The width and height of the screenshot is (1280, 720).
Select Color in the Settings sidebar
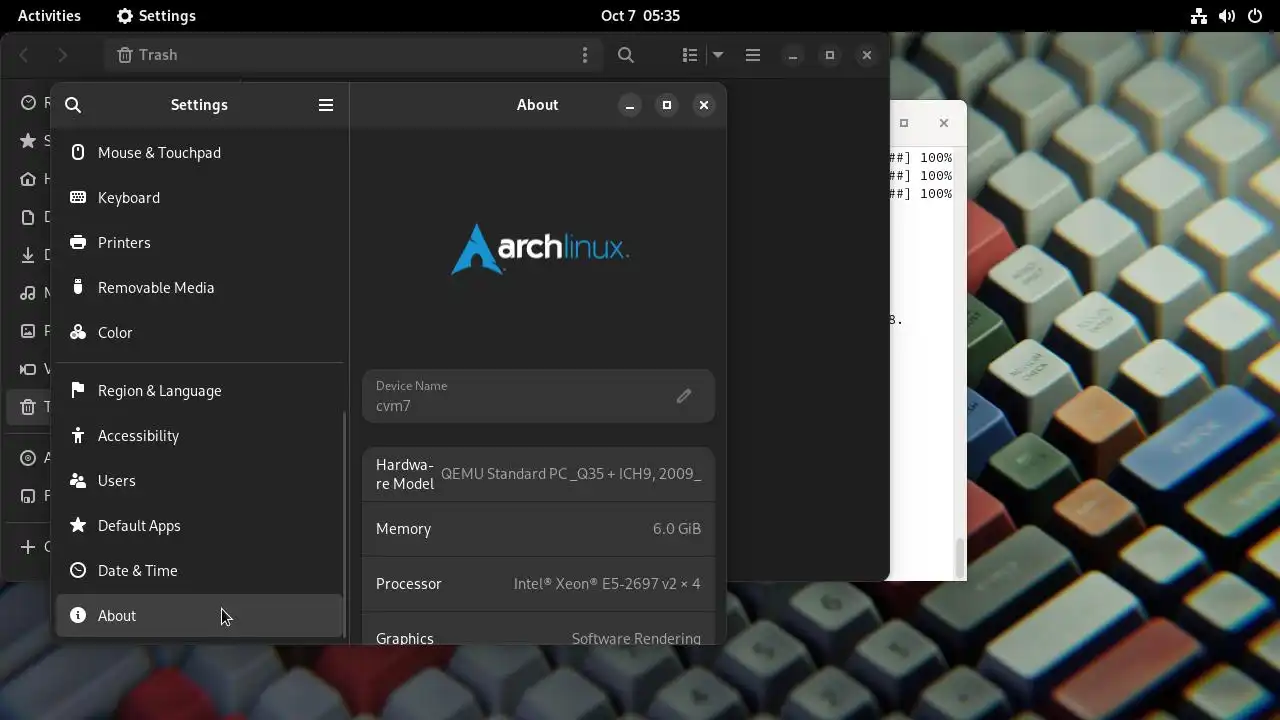pyautogui.click(x=199, y=332)
